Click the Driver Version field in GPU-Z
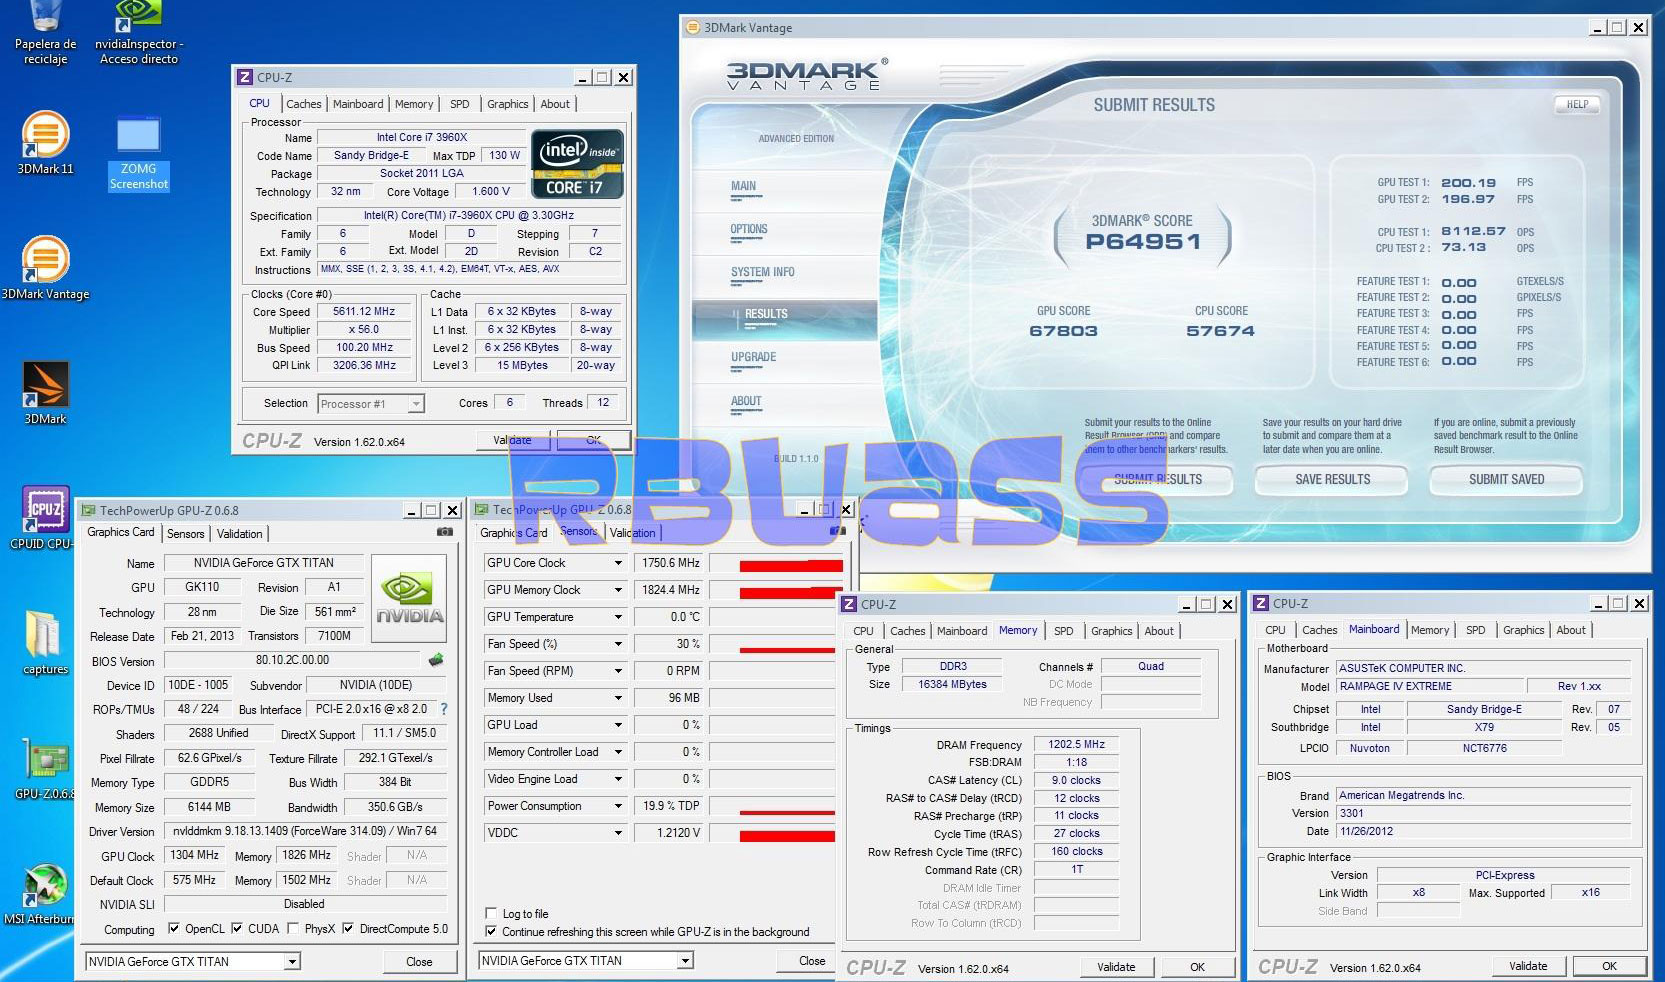This screenshot has height=982, width=1665. (x=305, y=831)
